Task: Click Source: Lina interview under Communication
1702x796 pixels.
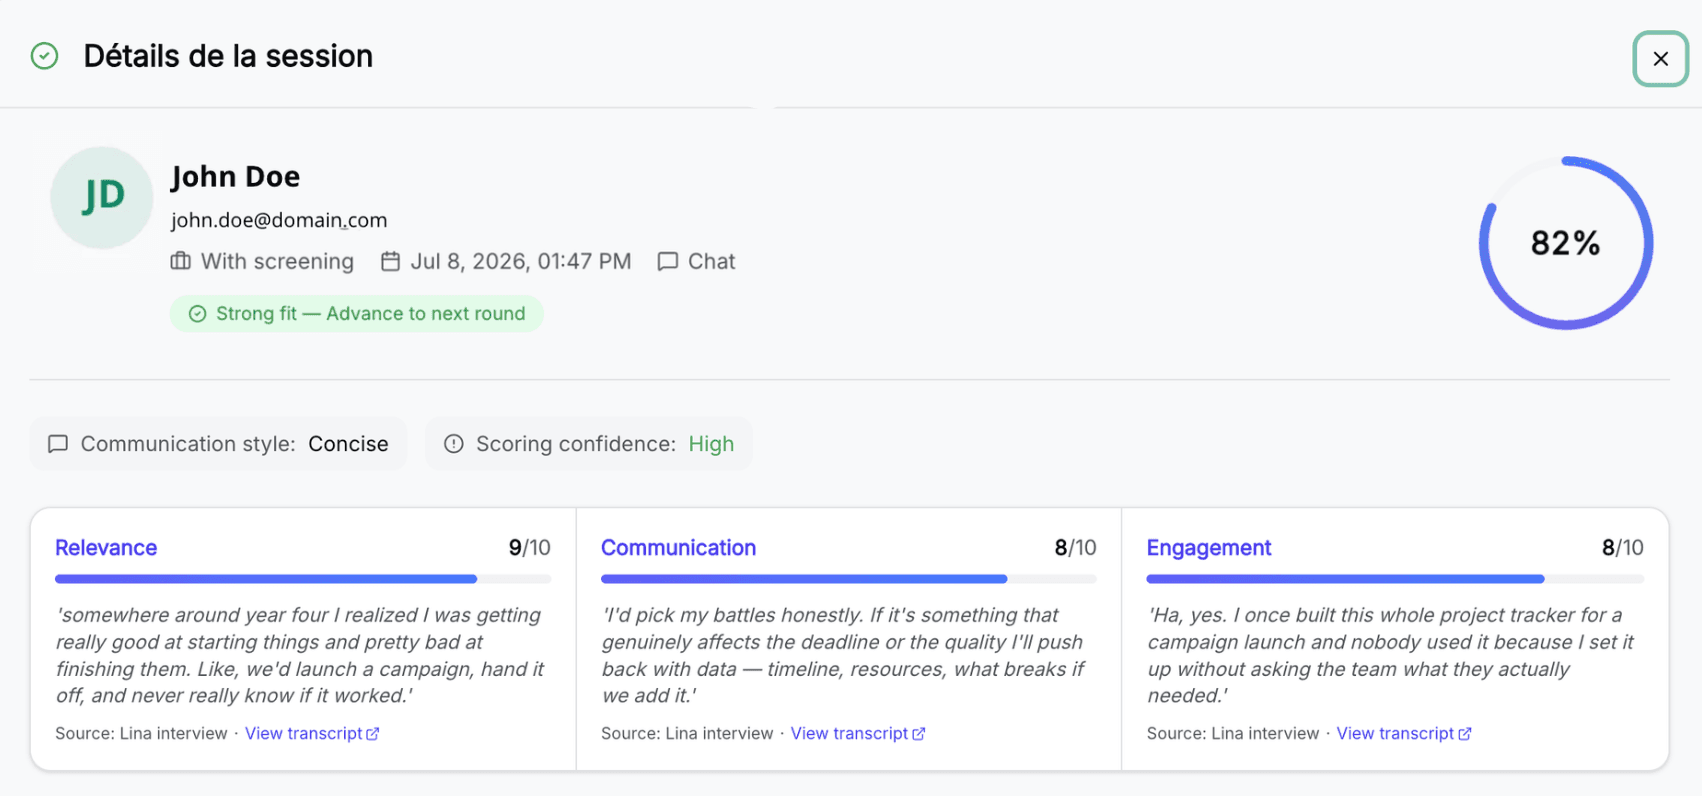Action: (687, 733)
